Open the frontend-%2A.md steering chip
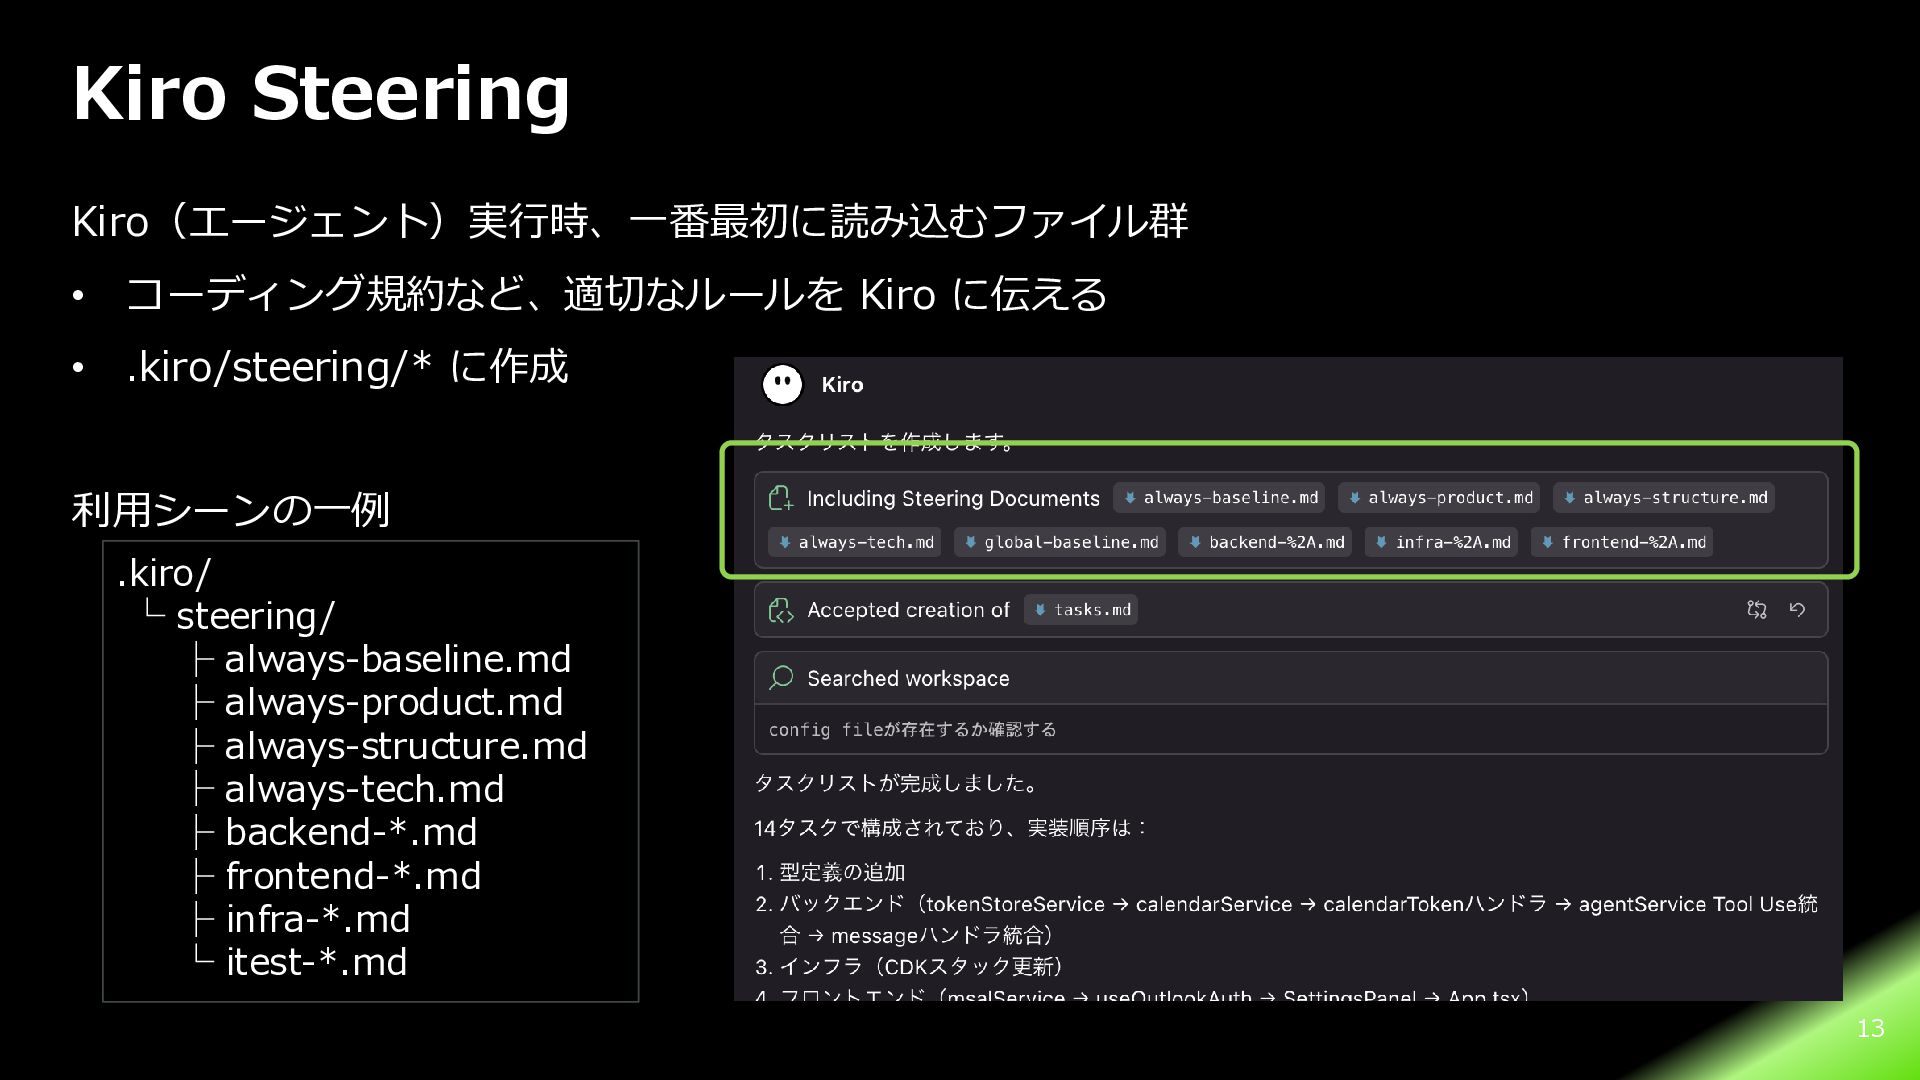Screen dimensions: 1920x1080 click(1622, 543)
